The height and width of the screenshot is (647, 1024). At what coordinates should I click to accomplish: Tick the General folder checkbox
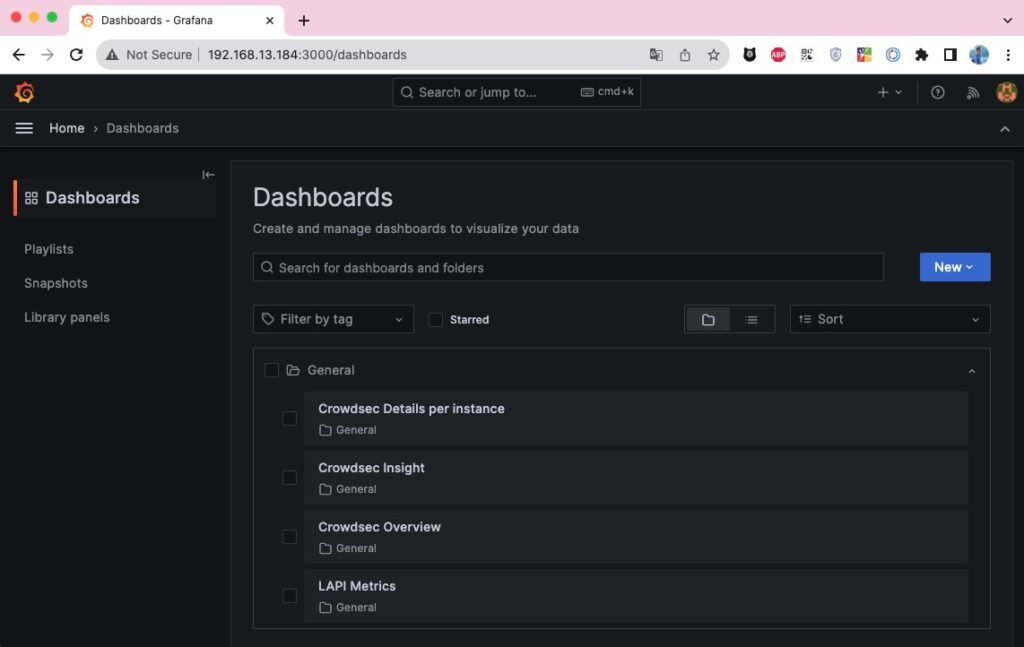coord(272,370)
